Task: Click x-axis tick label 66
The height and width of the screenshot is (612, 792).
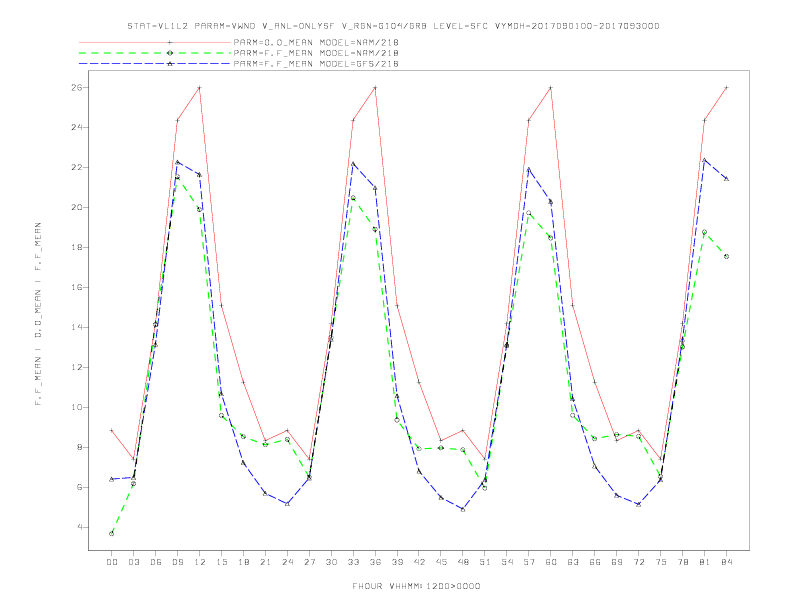Action: pos(595,562)
